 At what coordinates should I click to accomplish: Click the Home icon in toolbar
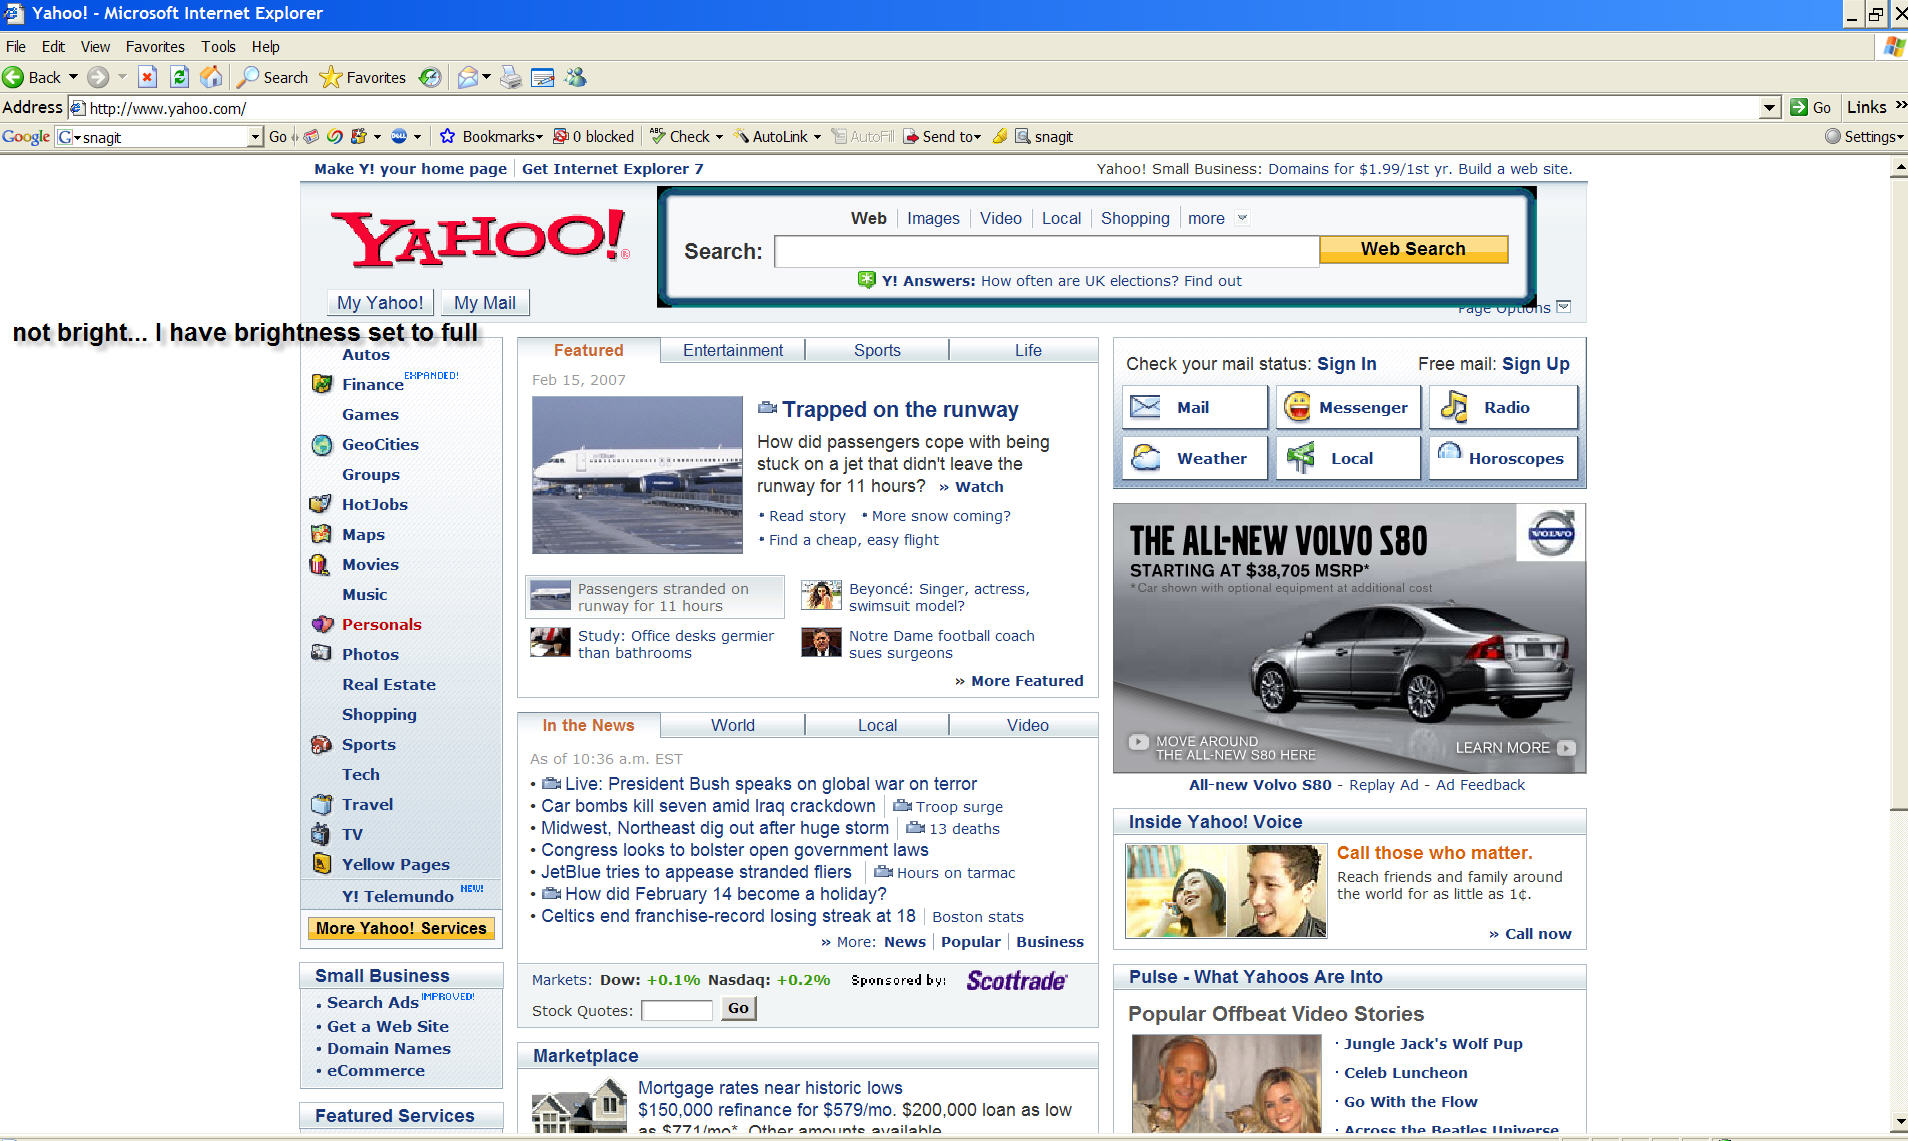211,77
